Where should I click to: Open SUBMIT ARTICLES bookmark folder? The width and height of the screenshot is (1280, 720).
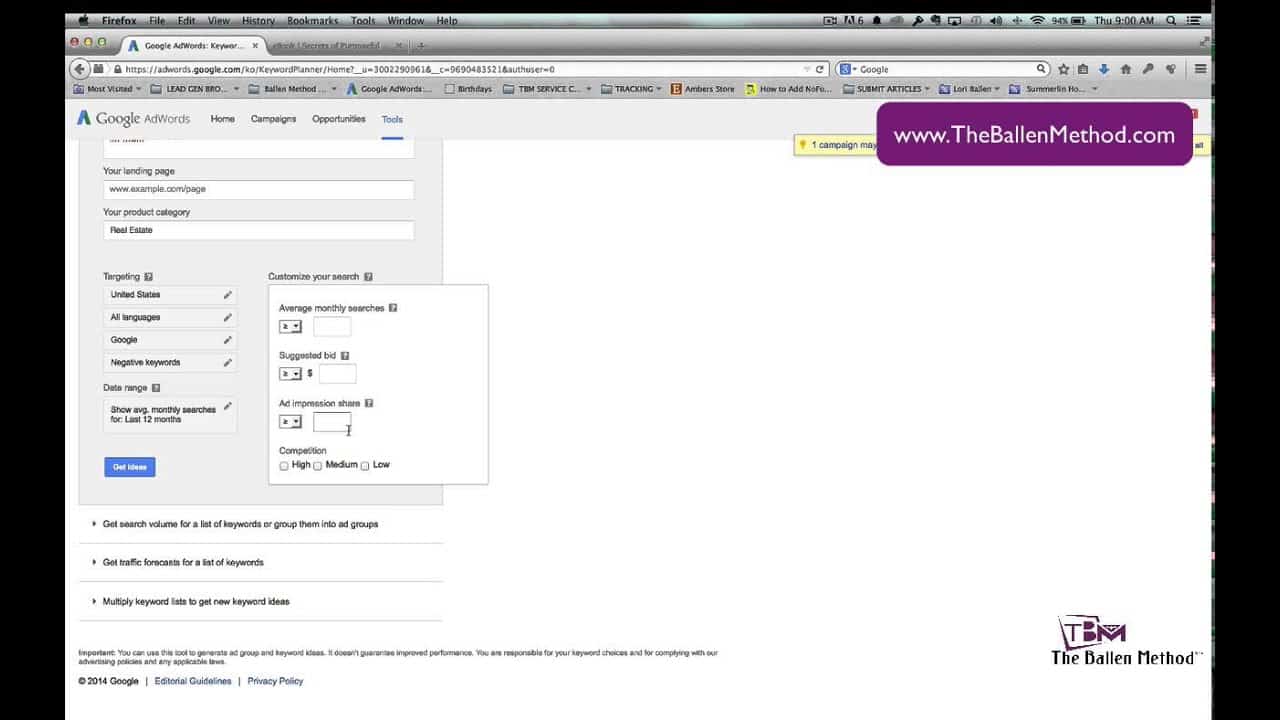(x=887, y=89)
